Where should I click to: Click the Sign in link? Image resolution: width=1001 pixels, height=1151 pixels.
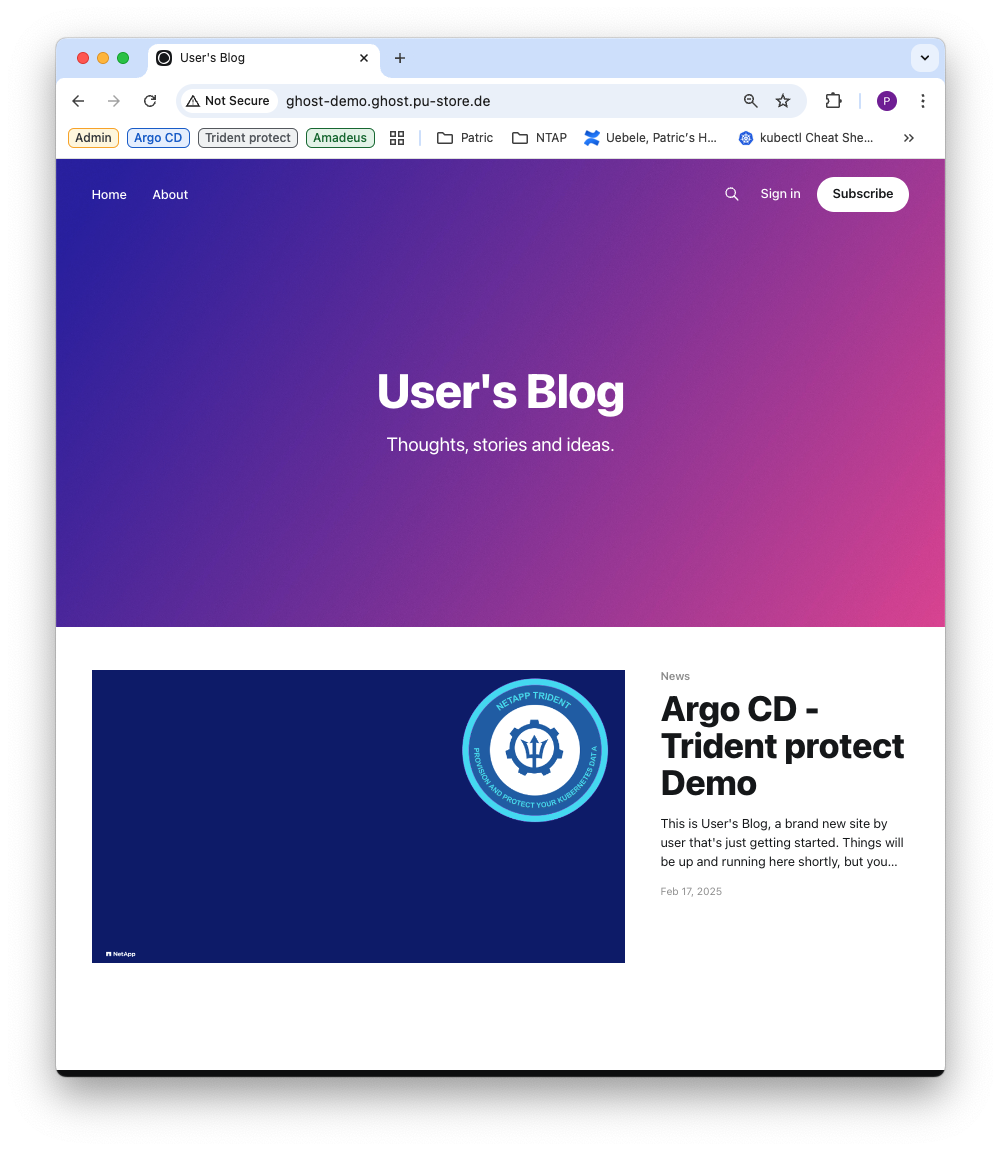(x=780, y=194)
